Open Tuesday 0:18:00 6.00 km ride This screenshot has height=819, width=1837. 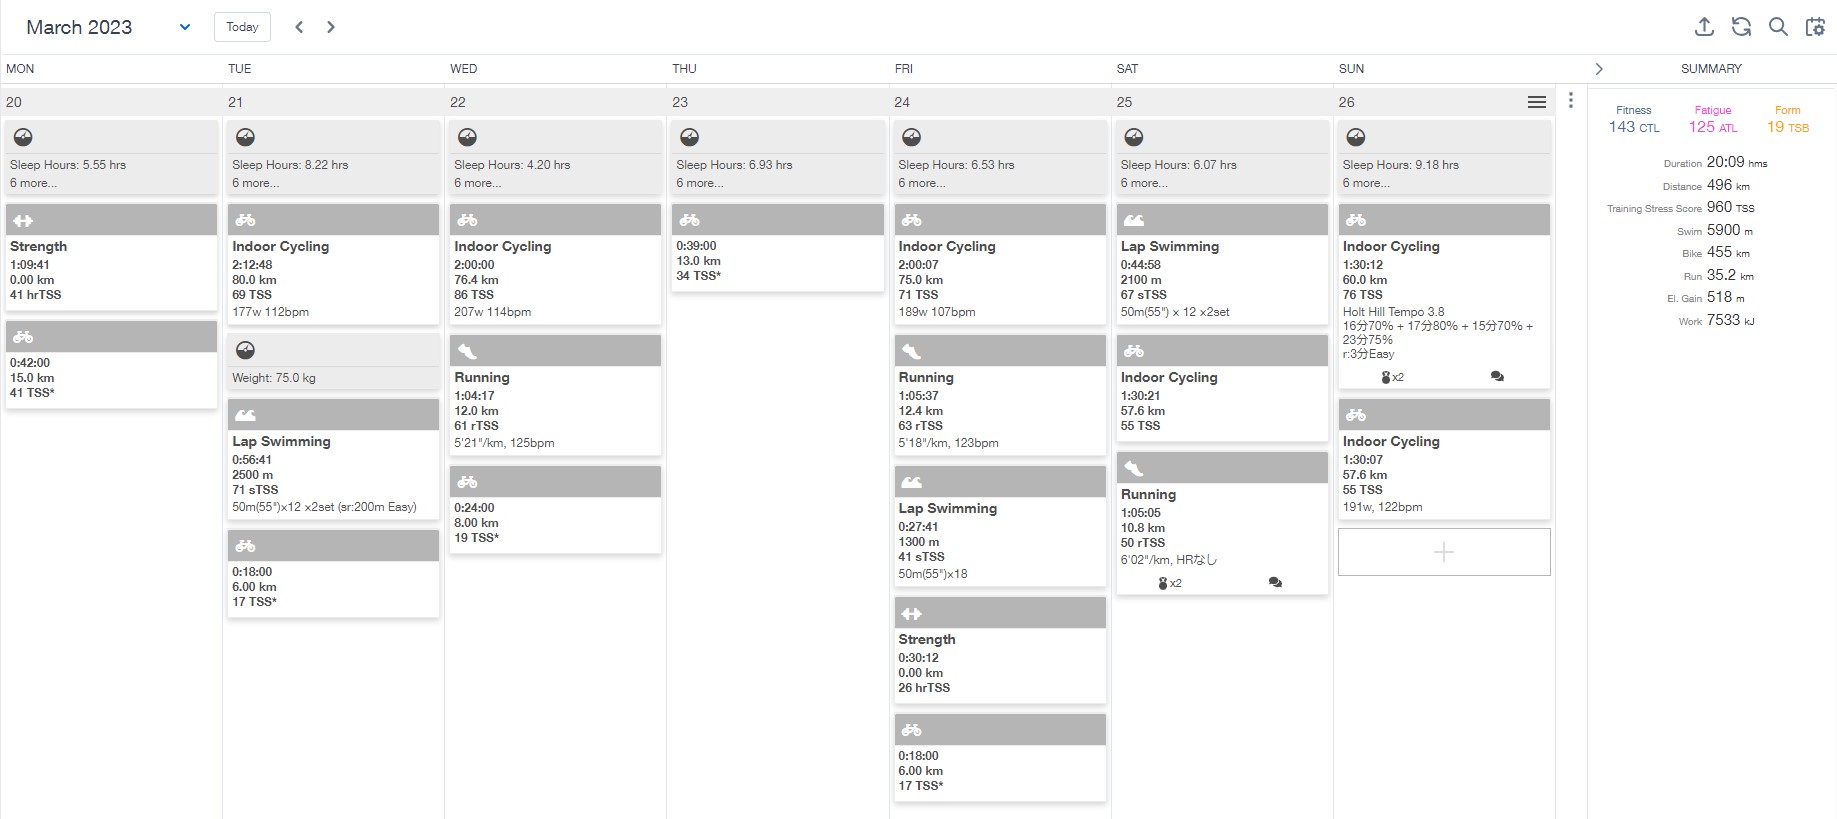click(x=333, y=574)
